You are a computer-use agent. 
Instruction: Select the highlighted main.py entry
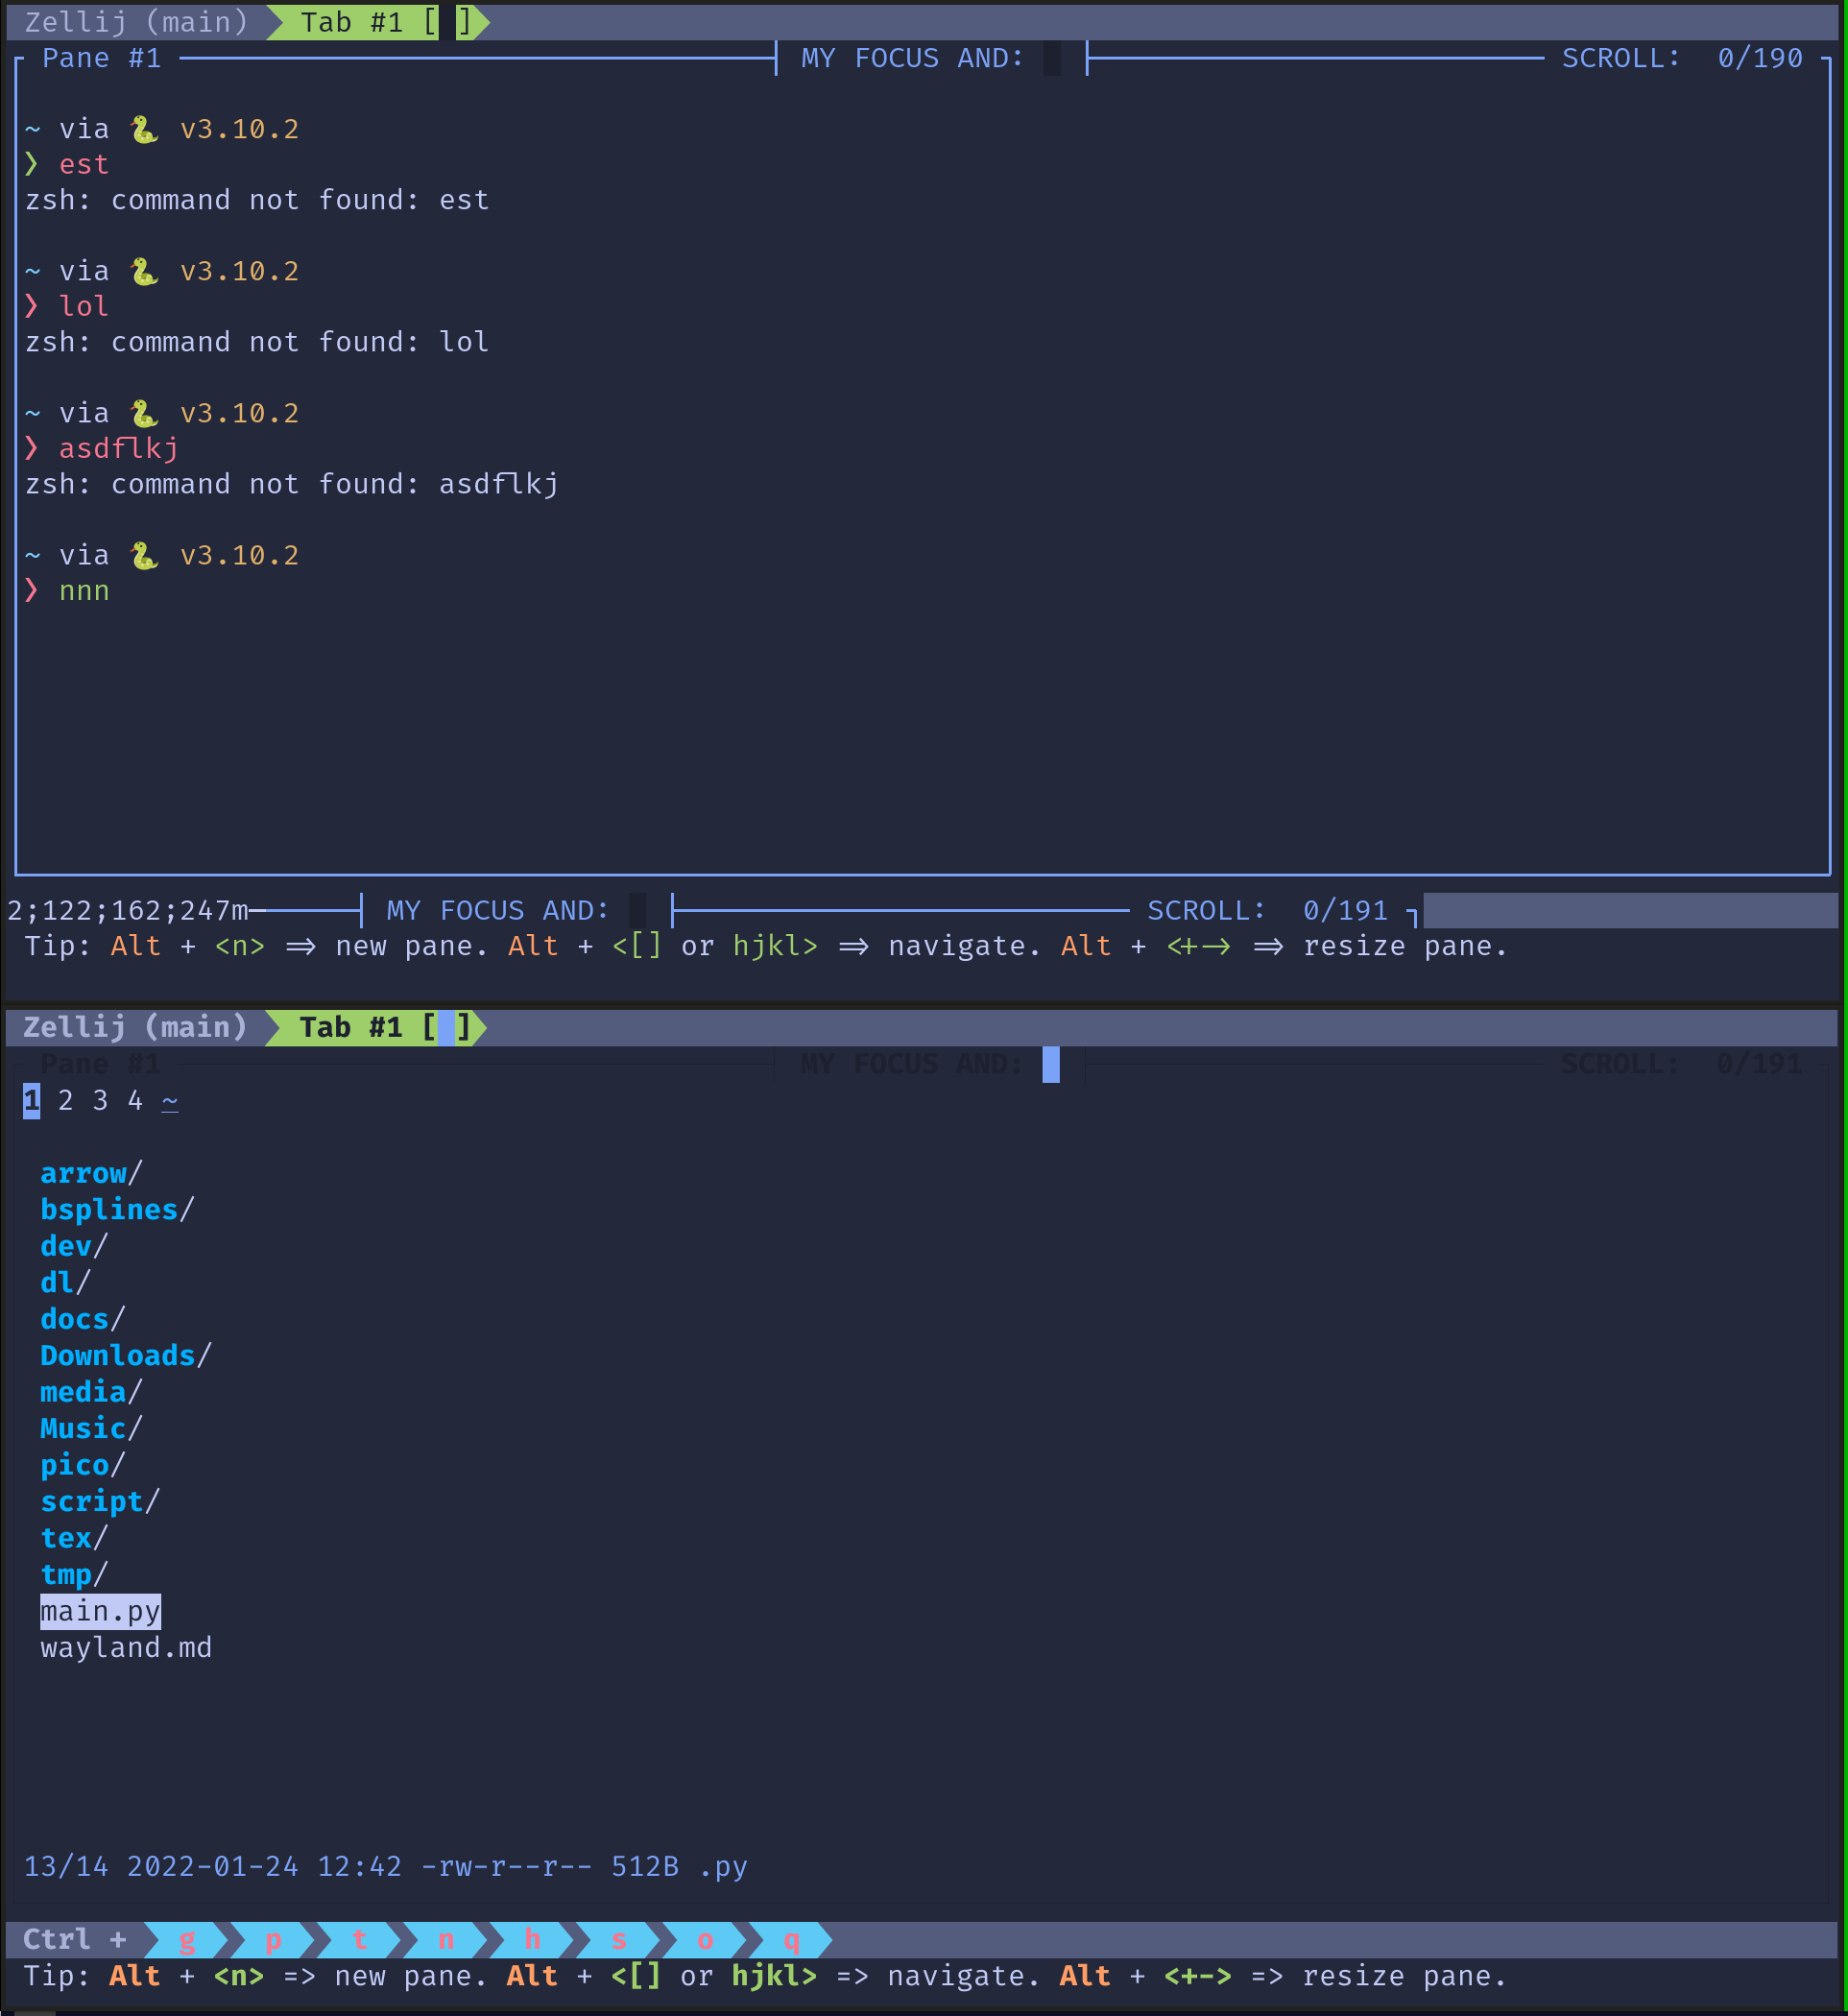100,1611
